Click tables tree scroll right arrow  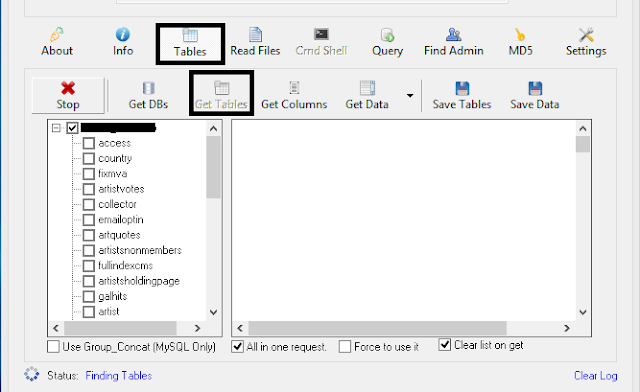tap(198, 328)
